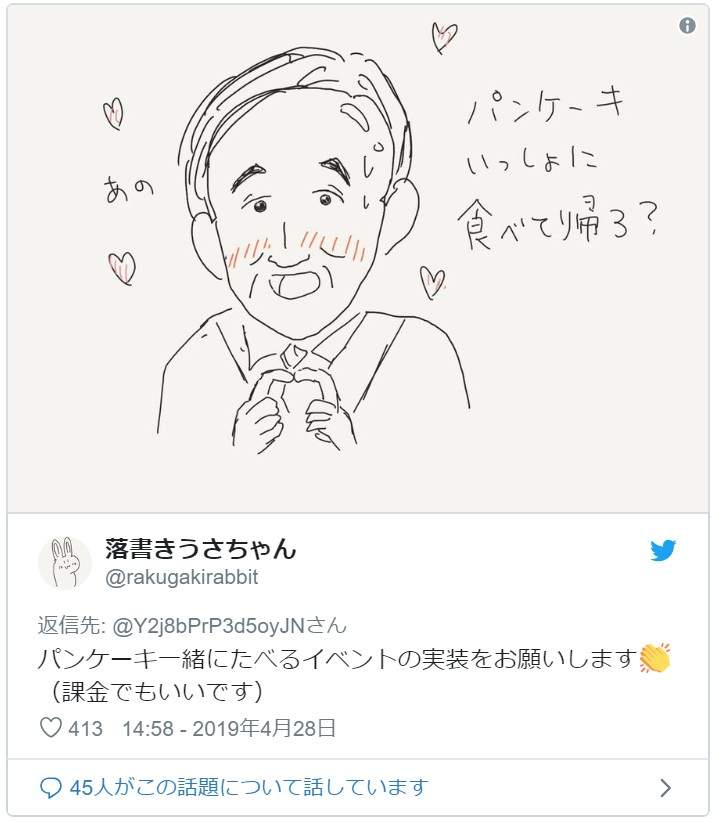Click the 413 like count
716x822 pixels.
coord(86,728)
